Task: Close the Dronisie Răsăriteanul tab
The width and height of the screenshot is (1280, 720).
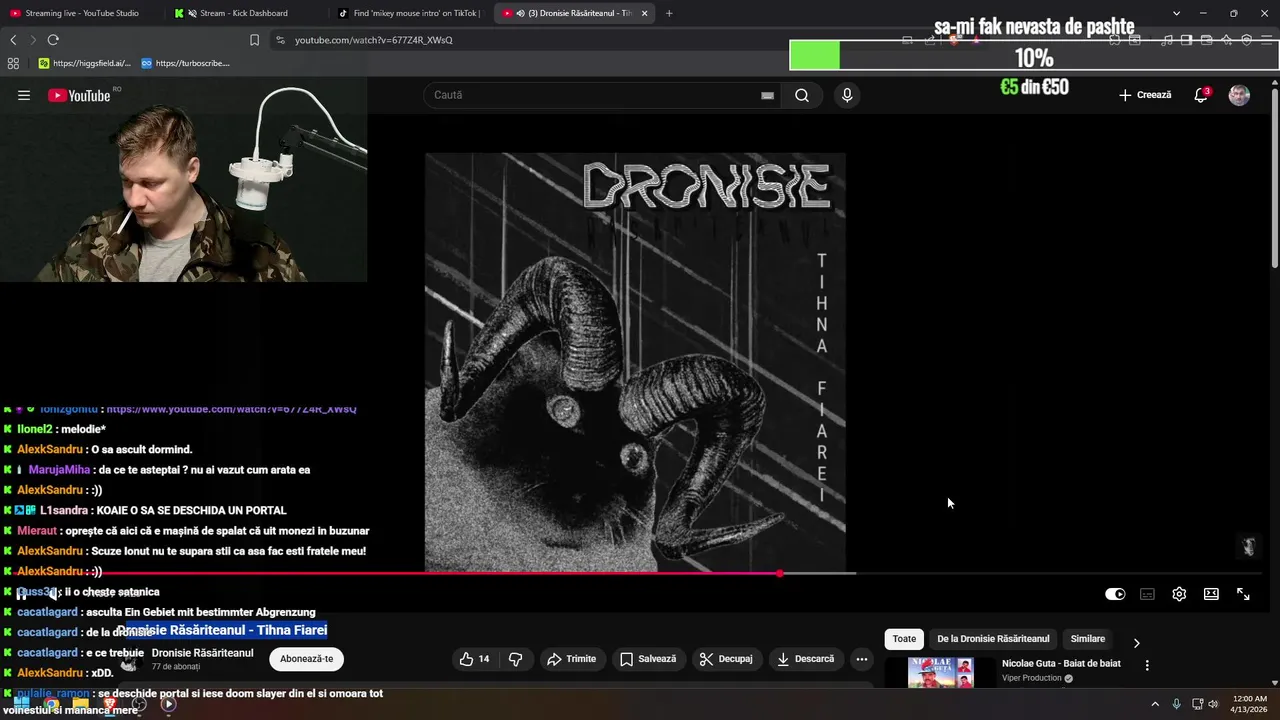Action: click(644, 13)
